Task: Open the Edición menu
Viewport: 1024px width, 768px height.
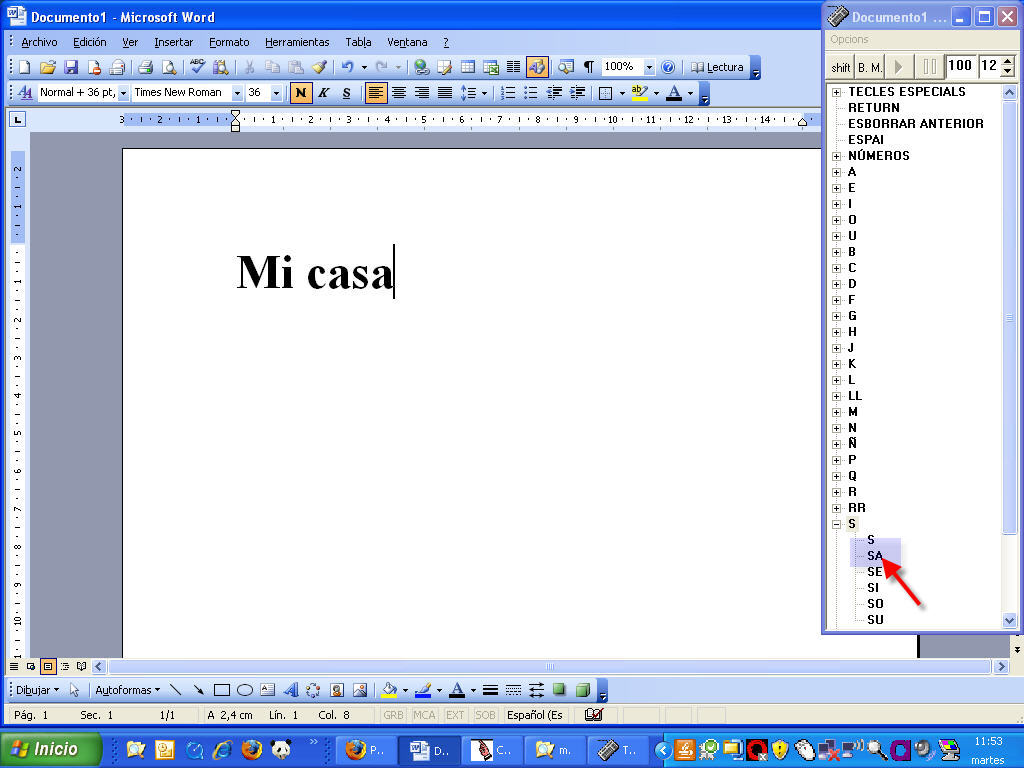Action: [x=89, y=42]
